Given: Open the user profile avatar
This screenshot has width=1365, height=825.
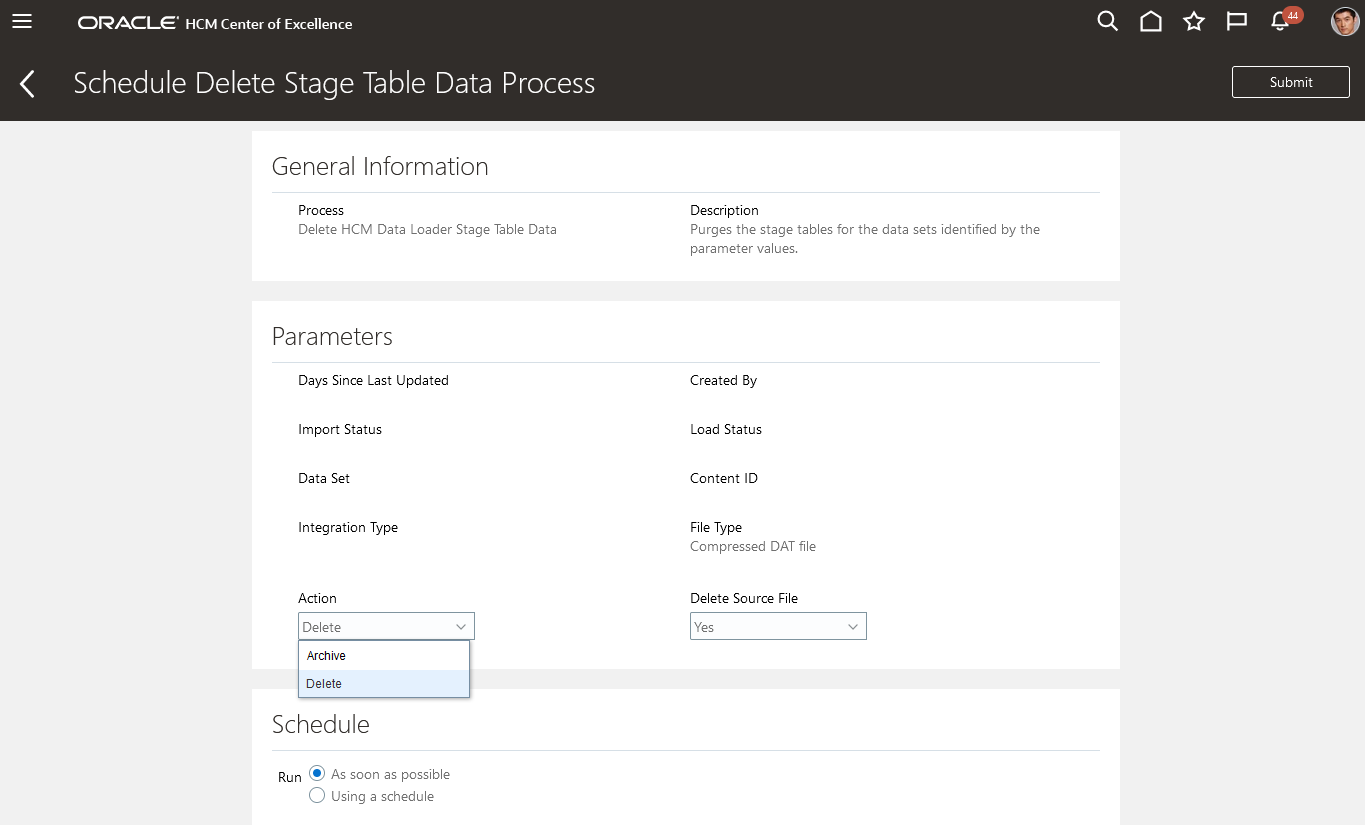Looking at the screenshot, I should point(1345,21).
